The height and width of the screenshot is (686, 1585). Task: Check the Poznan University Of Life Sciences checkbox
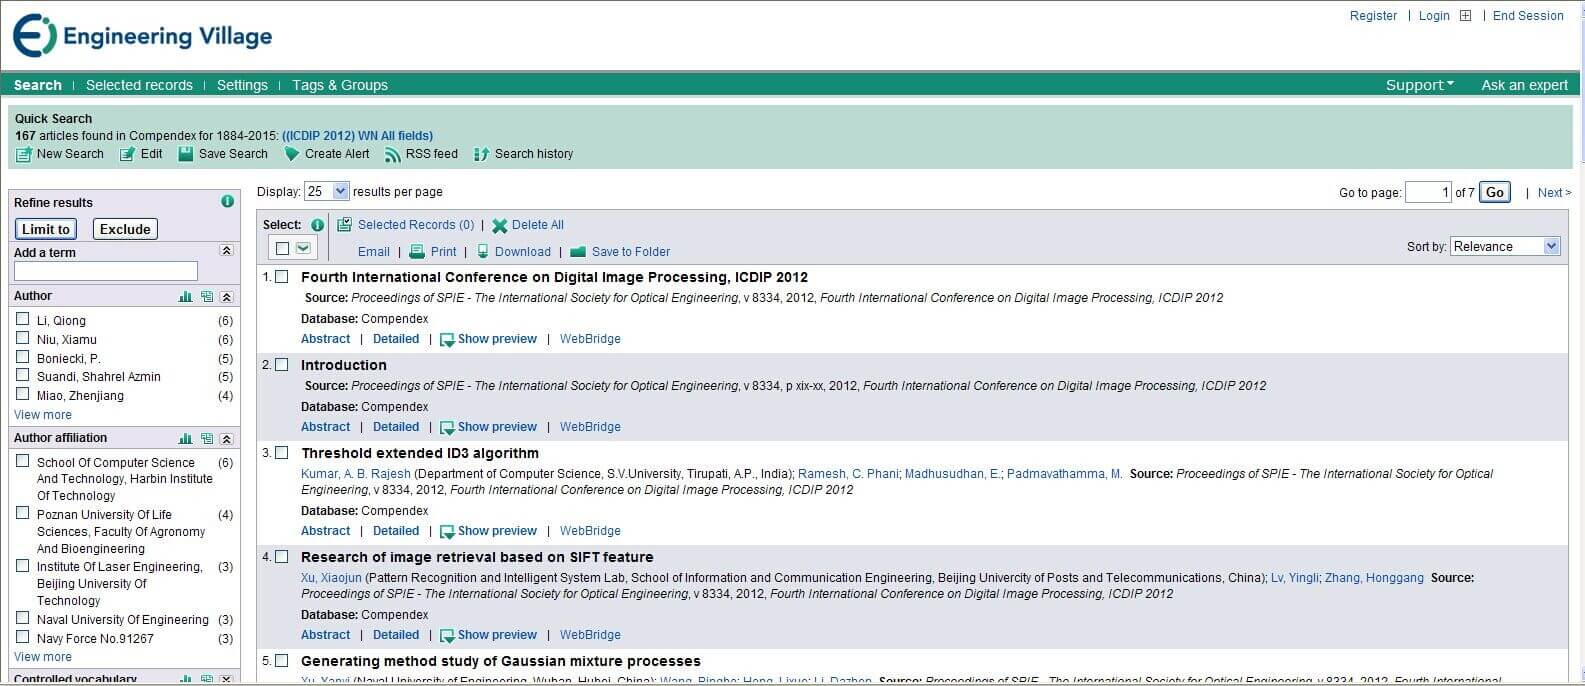23,513
